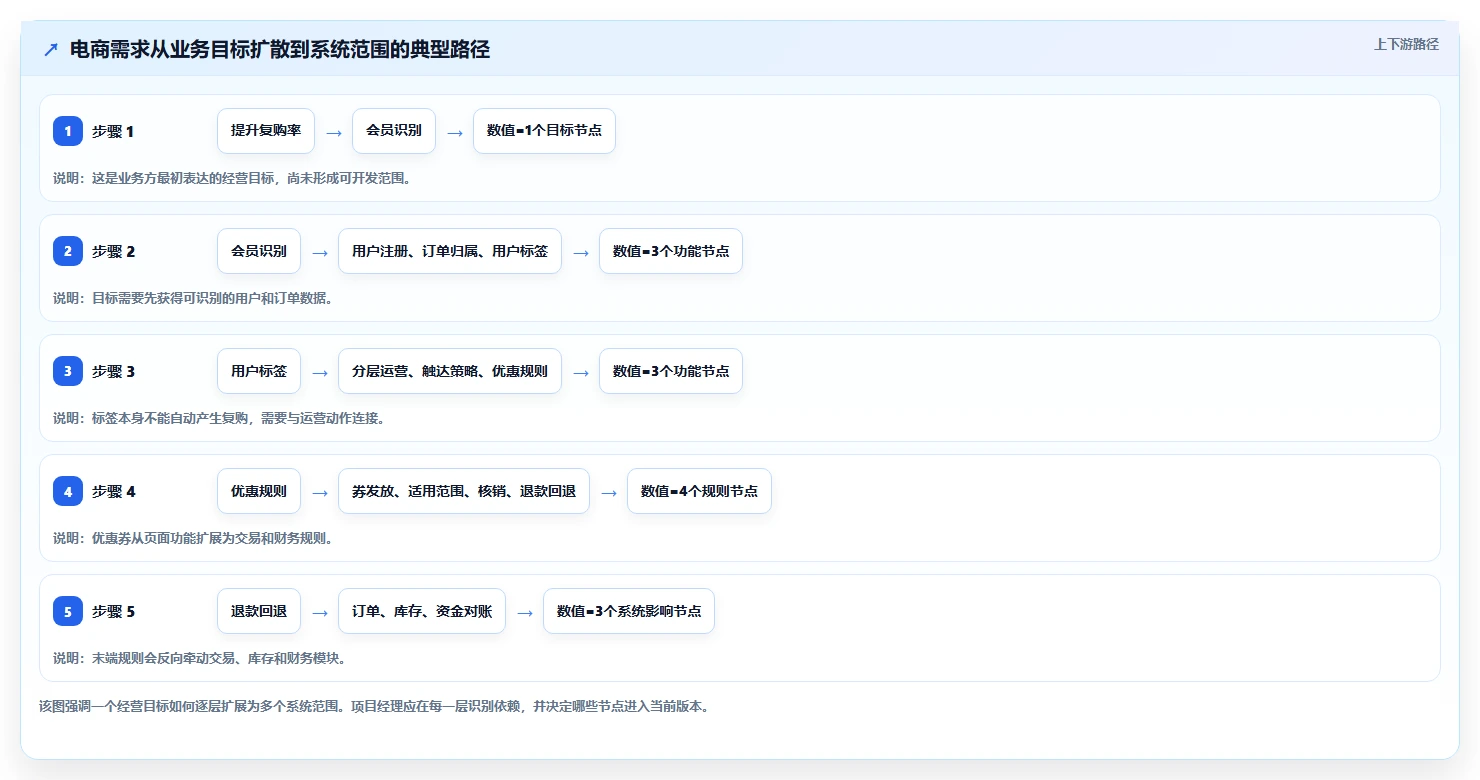Click the note 这是业务方最初表达的经营目标
1480x780 pixels.
tap(232, 178)
